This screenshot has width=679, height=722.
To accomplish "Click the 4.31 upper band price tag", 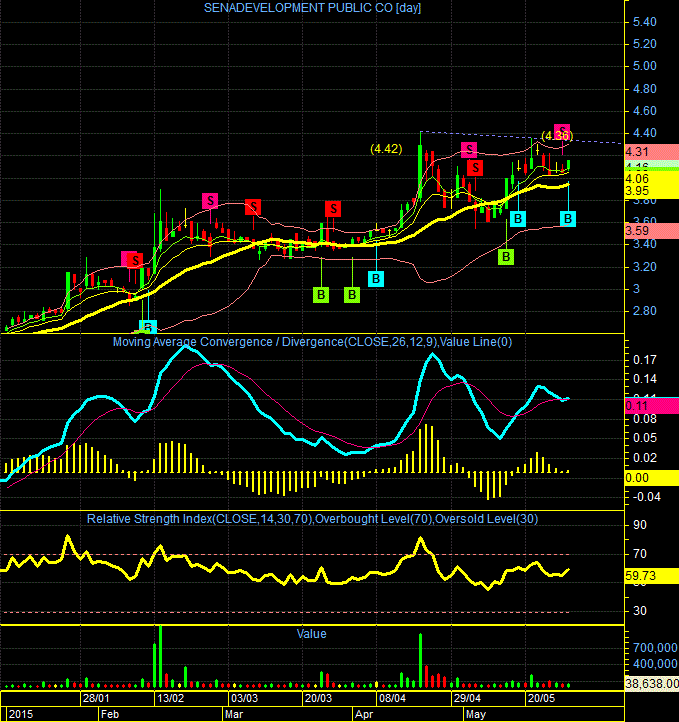I will tap(651, 151).
